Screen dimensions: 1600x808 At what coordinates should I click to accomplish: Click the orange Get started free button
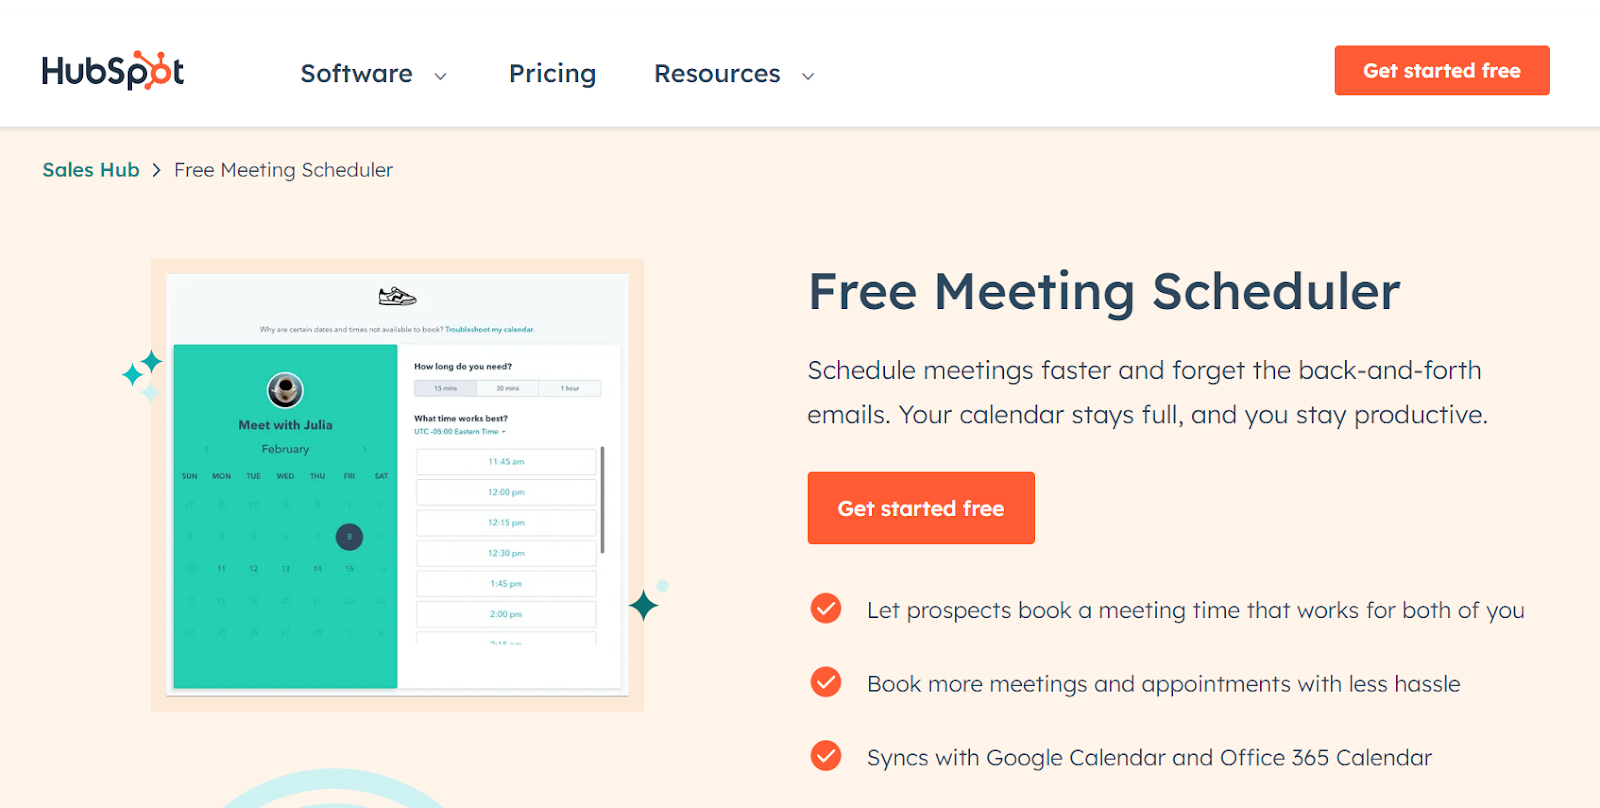(x=920, y=507)
